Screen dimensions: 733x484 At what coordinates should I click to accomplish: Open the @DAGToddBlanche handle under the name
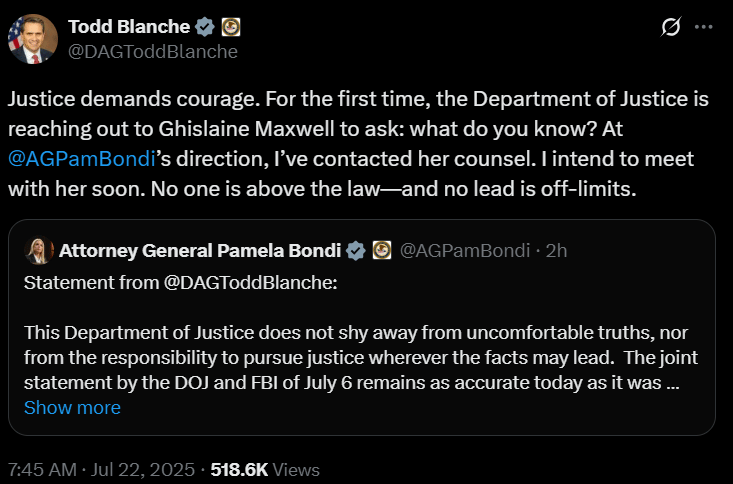point(152,51)
